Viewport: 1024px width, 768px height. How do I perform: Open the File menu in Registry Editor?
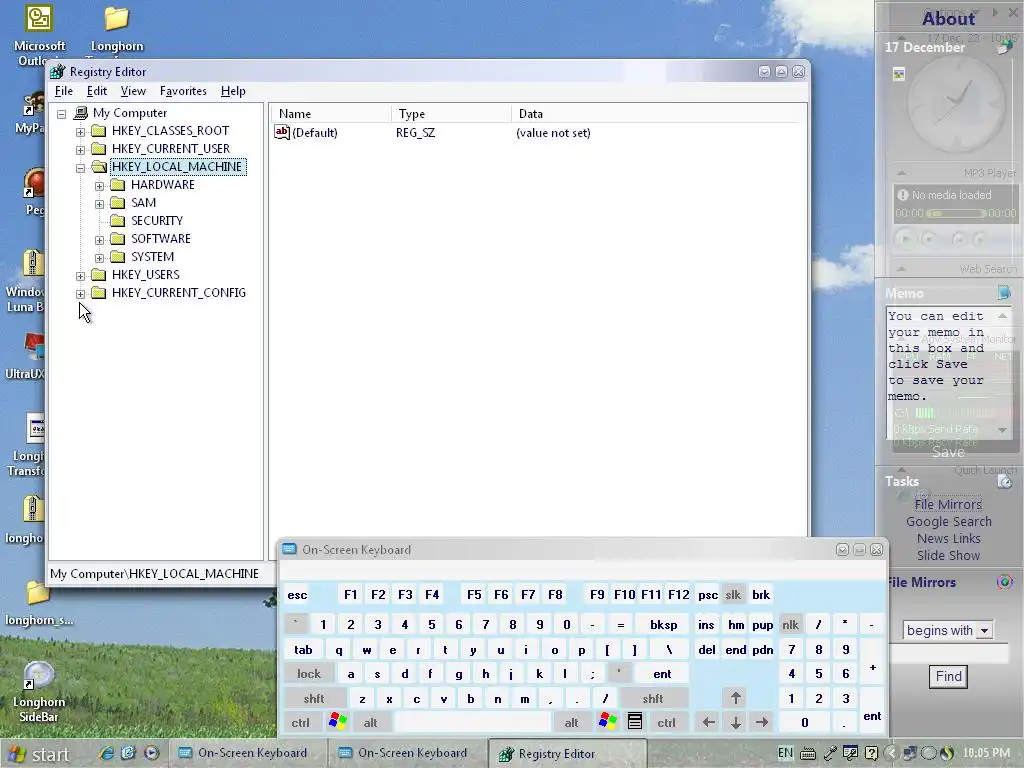coord(63,91)
